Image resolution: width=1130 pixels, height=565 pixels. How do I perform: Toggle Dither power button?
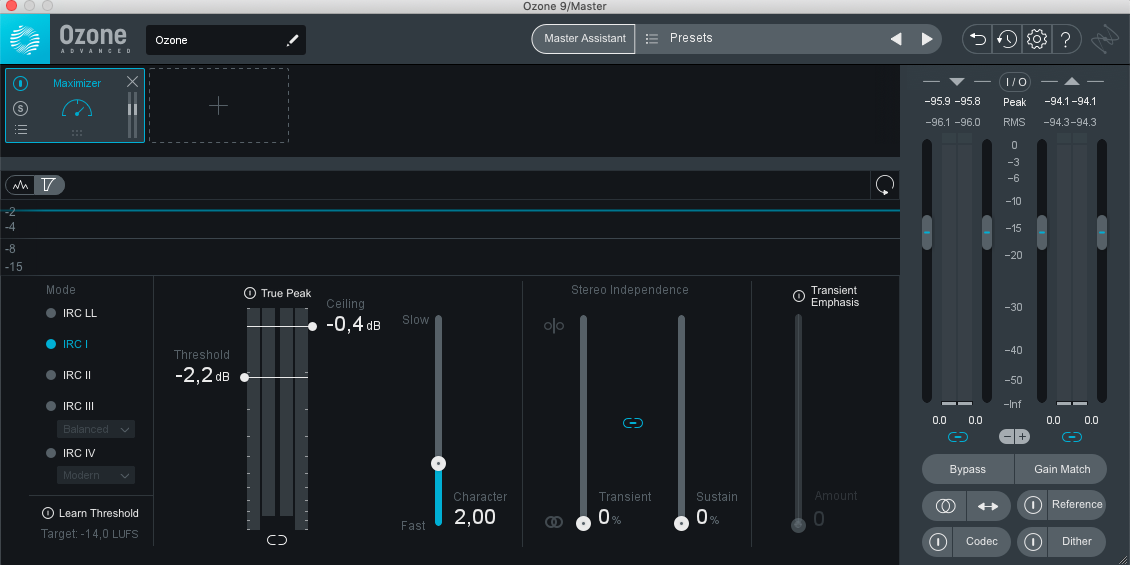tap(1033, 541)
